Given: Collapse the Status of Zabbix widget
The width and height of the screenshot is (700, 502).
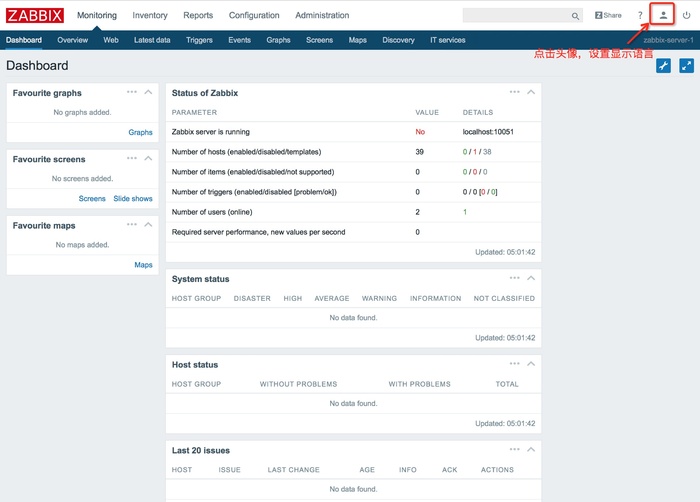Looking at the screenshot, I should coord(531,92).
